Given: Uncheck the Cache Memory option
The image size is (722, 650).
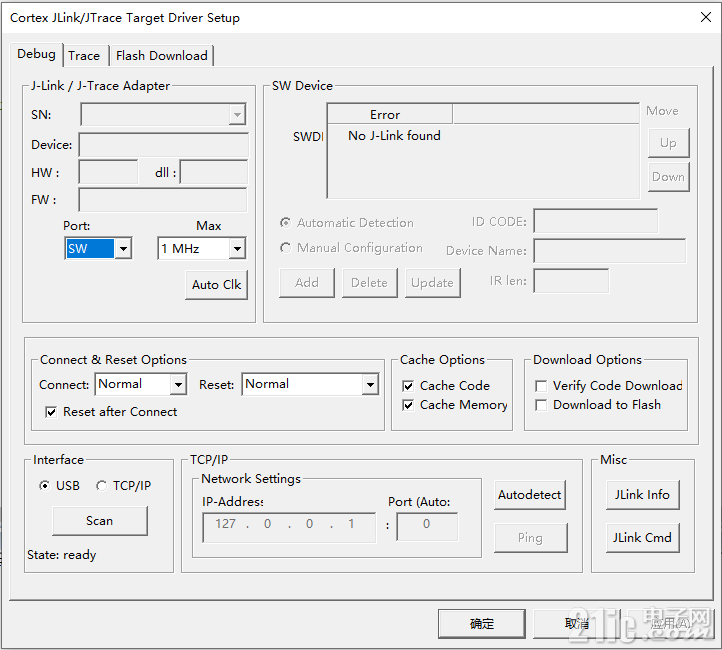Looking at the screenshot, I should point(408,405).
